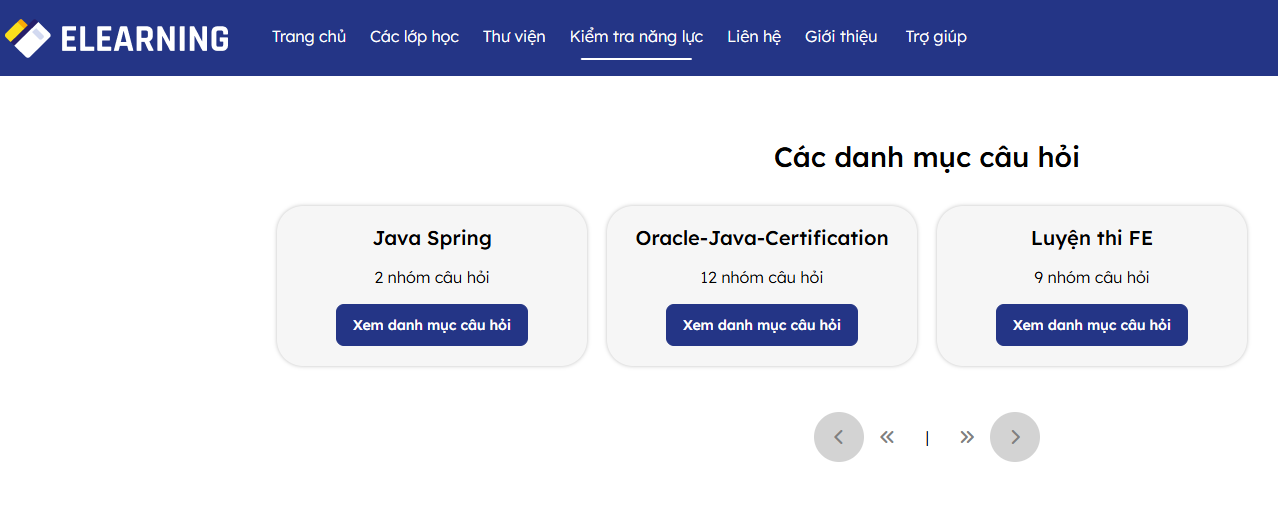Click the ELEARNING brand text
The width and height of the screenshot is (1278, 522).
(145, 39)
